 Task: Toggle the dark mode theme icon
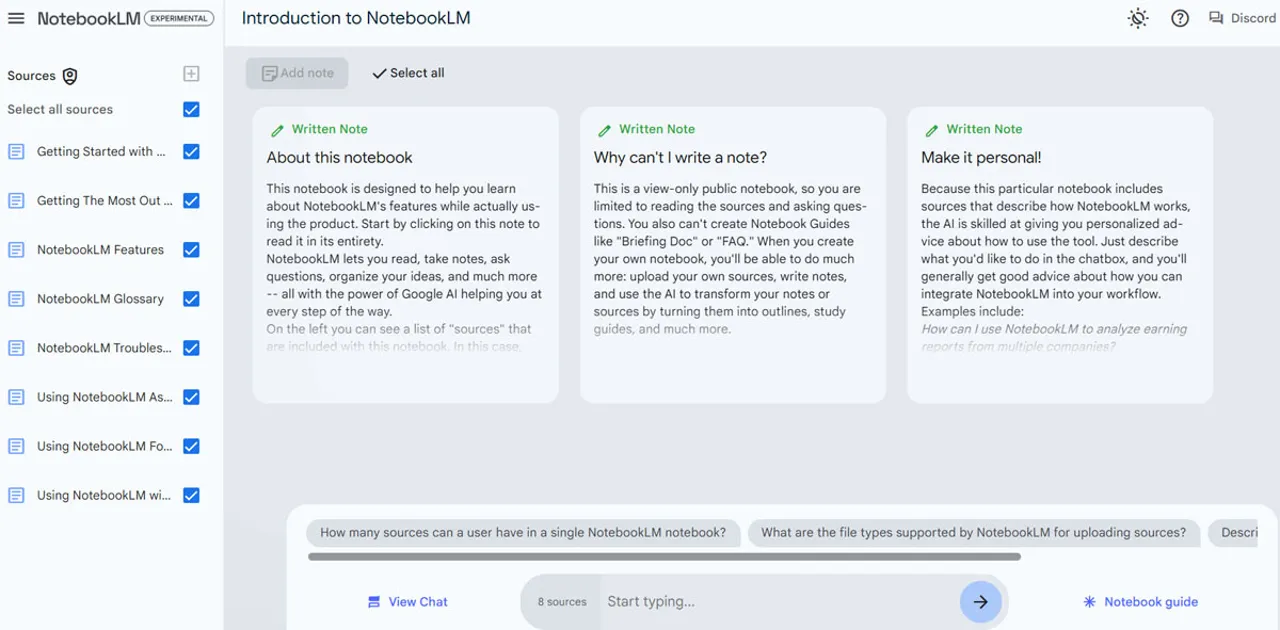1137,18
